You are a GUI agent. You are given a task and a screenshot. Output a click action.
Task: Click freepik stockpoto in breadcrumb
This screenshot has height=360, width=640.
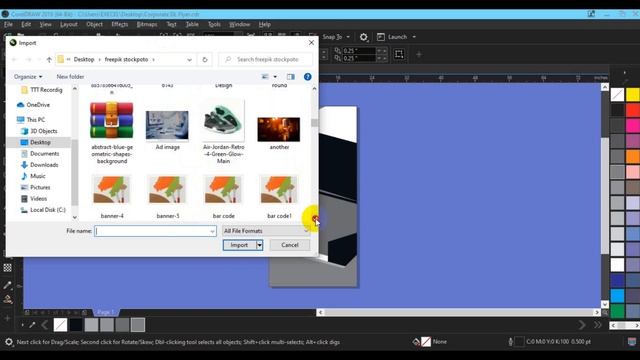coord(127,60)
